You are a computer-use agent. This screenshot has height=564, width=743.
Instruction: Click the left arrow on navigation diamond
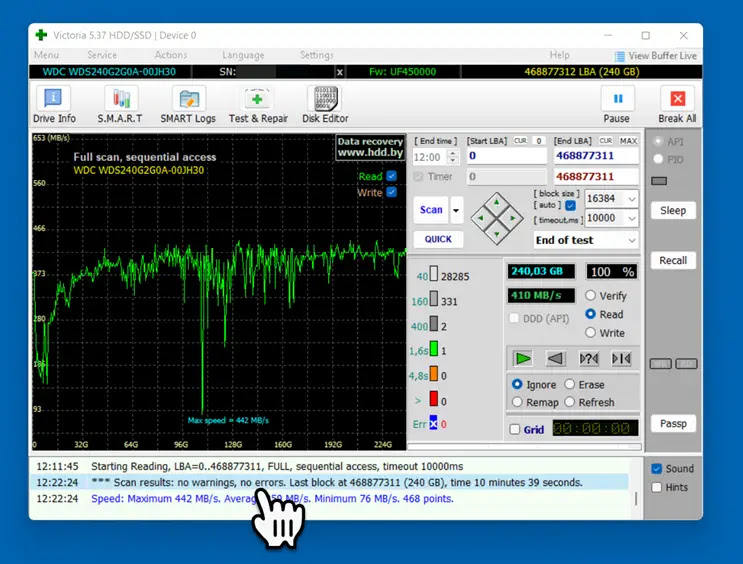point(480,218)
